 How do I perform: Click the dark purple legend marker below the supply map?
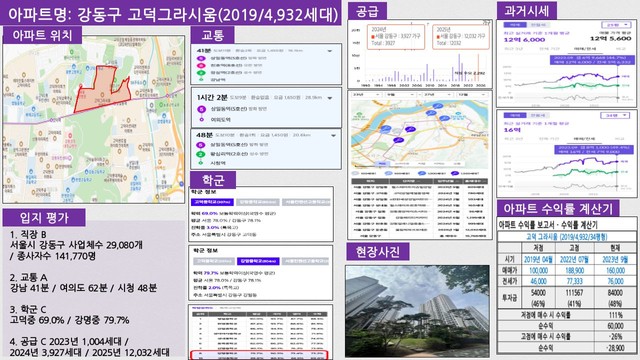coord(455,173)
